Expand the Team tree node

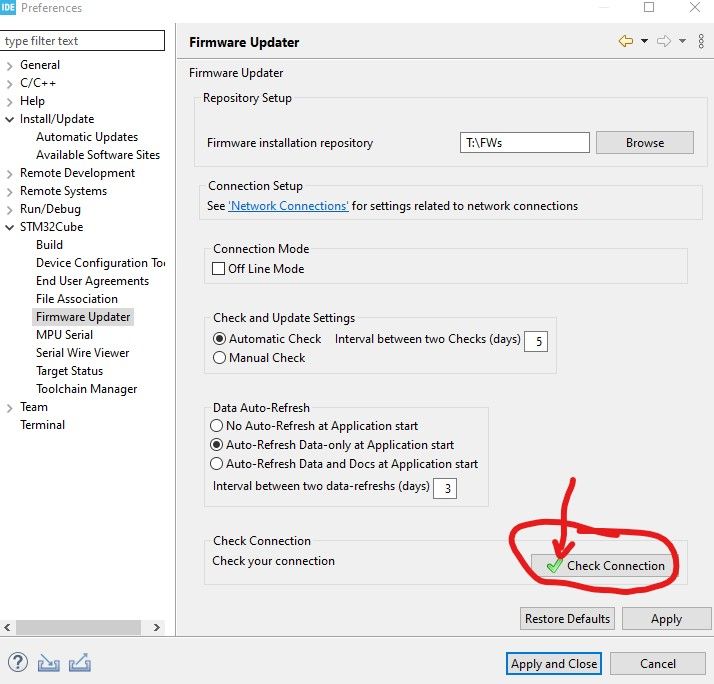tap(9, 408)
